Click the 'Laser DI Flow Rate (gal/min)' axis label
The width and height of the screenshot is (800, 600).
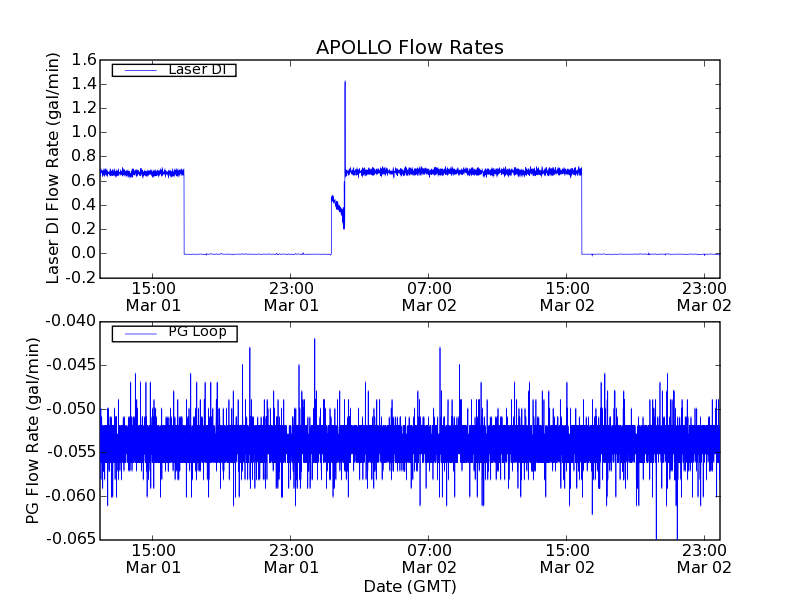click(x=53, y=168)
